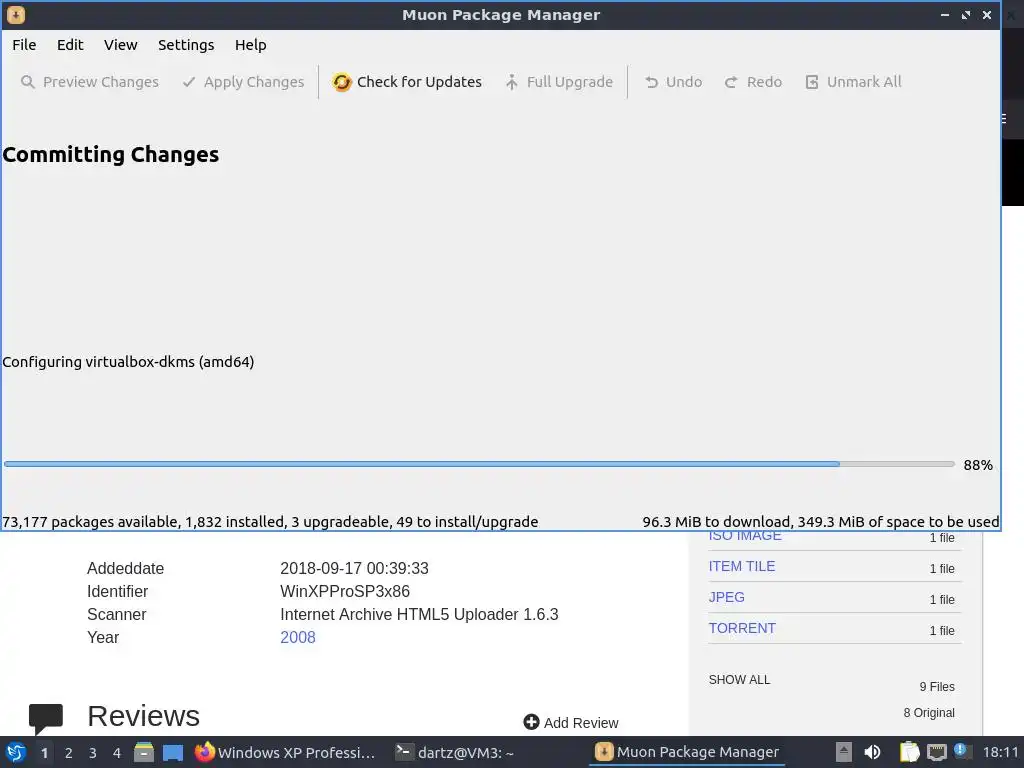This screenshot has width=1024, height=768.
Task: Click the WinXPProSP3x86 identifier text
Action: pos(345,592)
